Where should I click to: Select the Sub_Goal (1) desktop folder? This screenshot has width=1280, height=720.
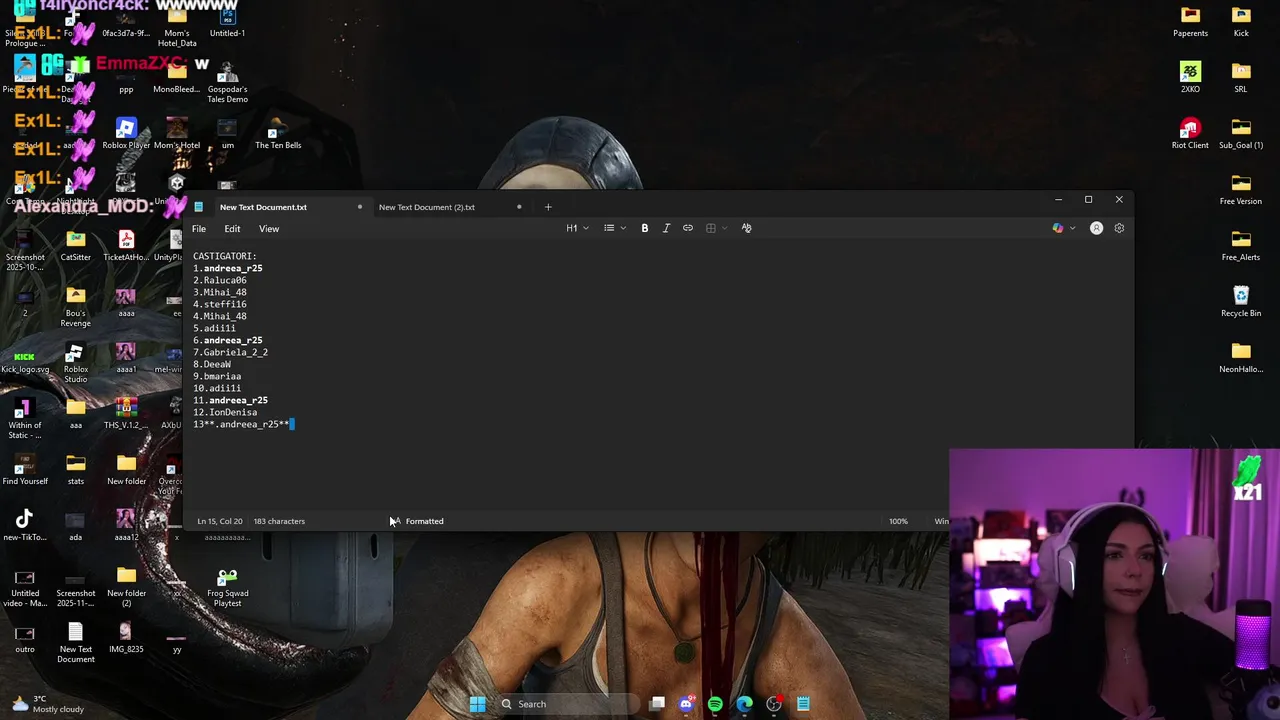[1241, 133]
